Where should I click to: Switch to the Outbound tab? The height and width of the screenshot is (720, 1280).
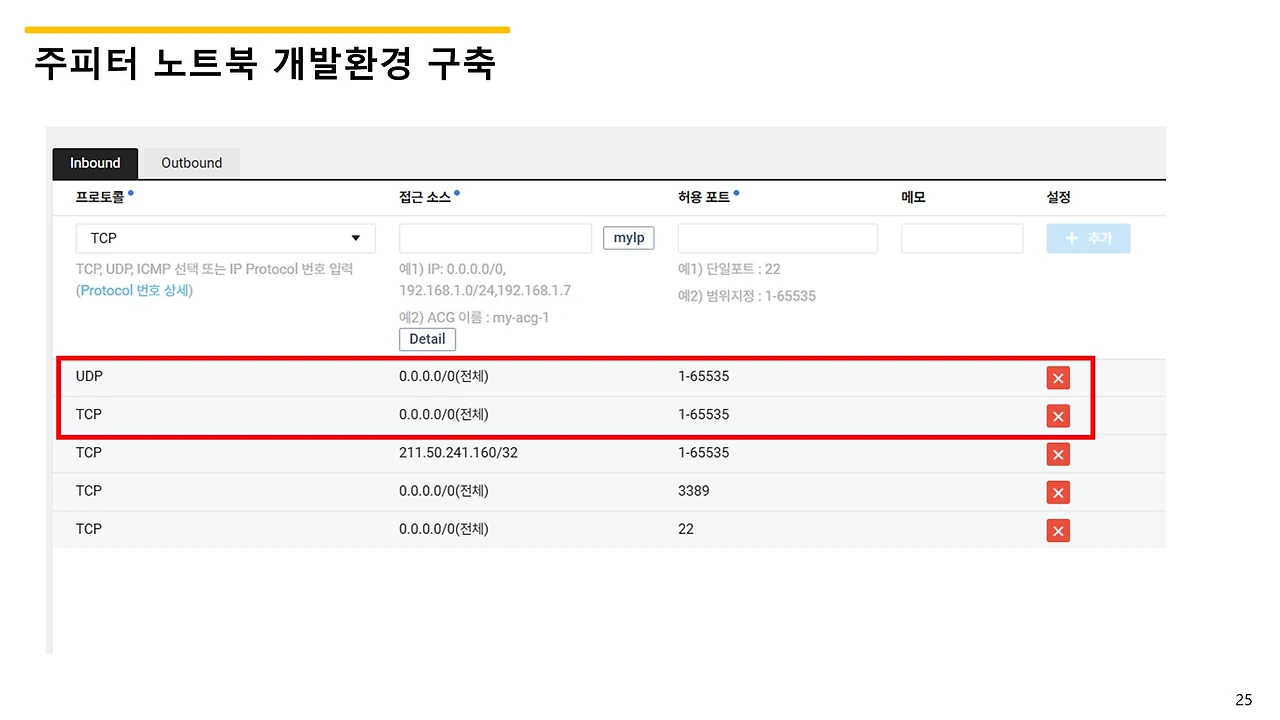[x=191, y=162]
